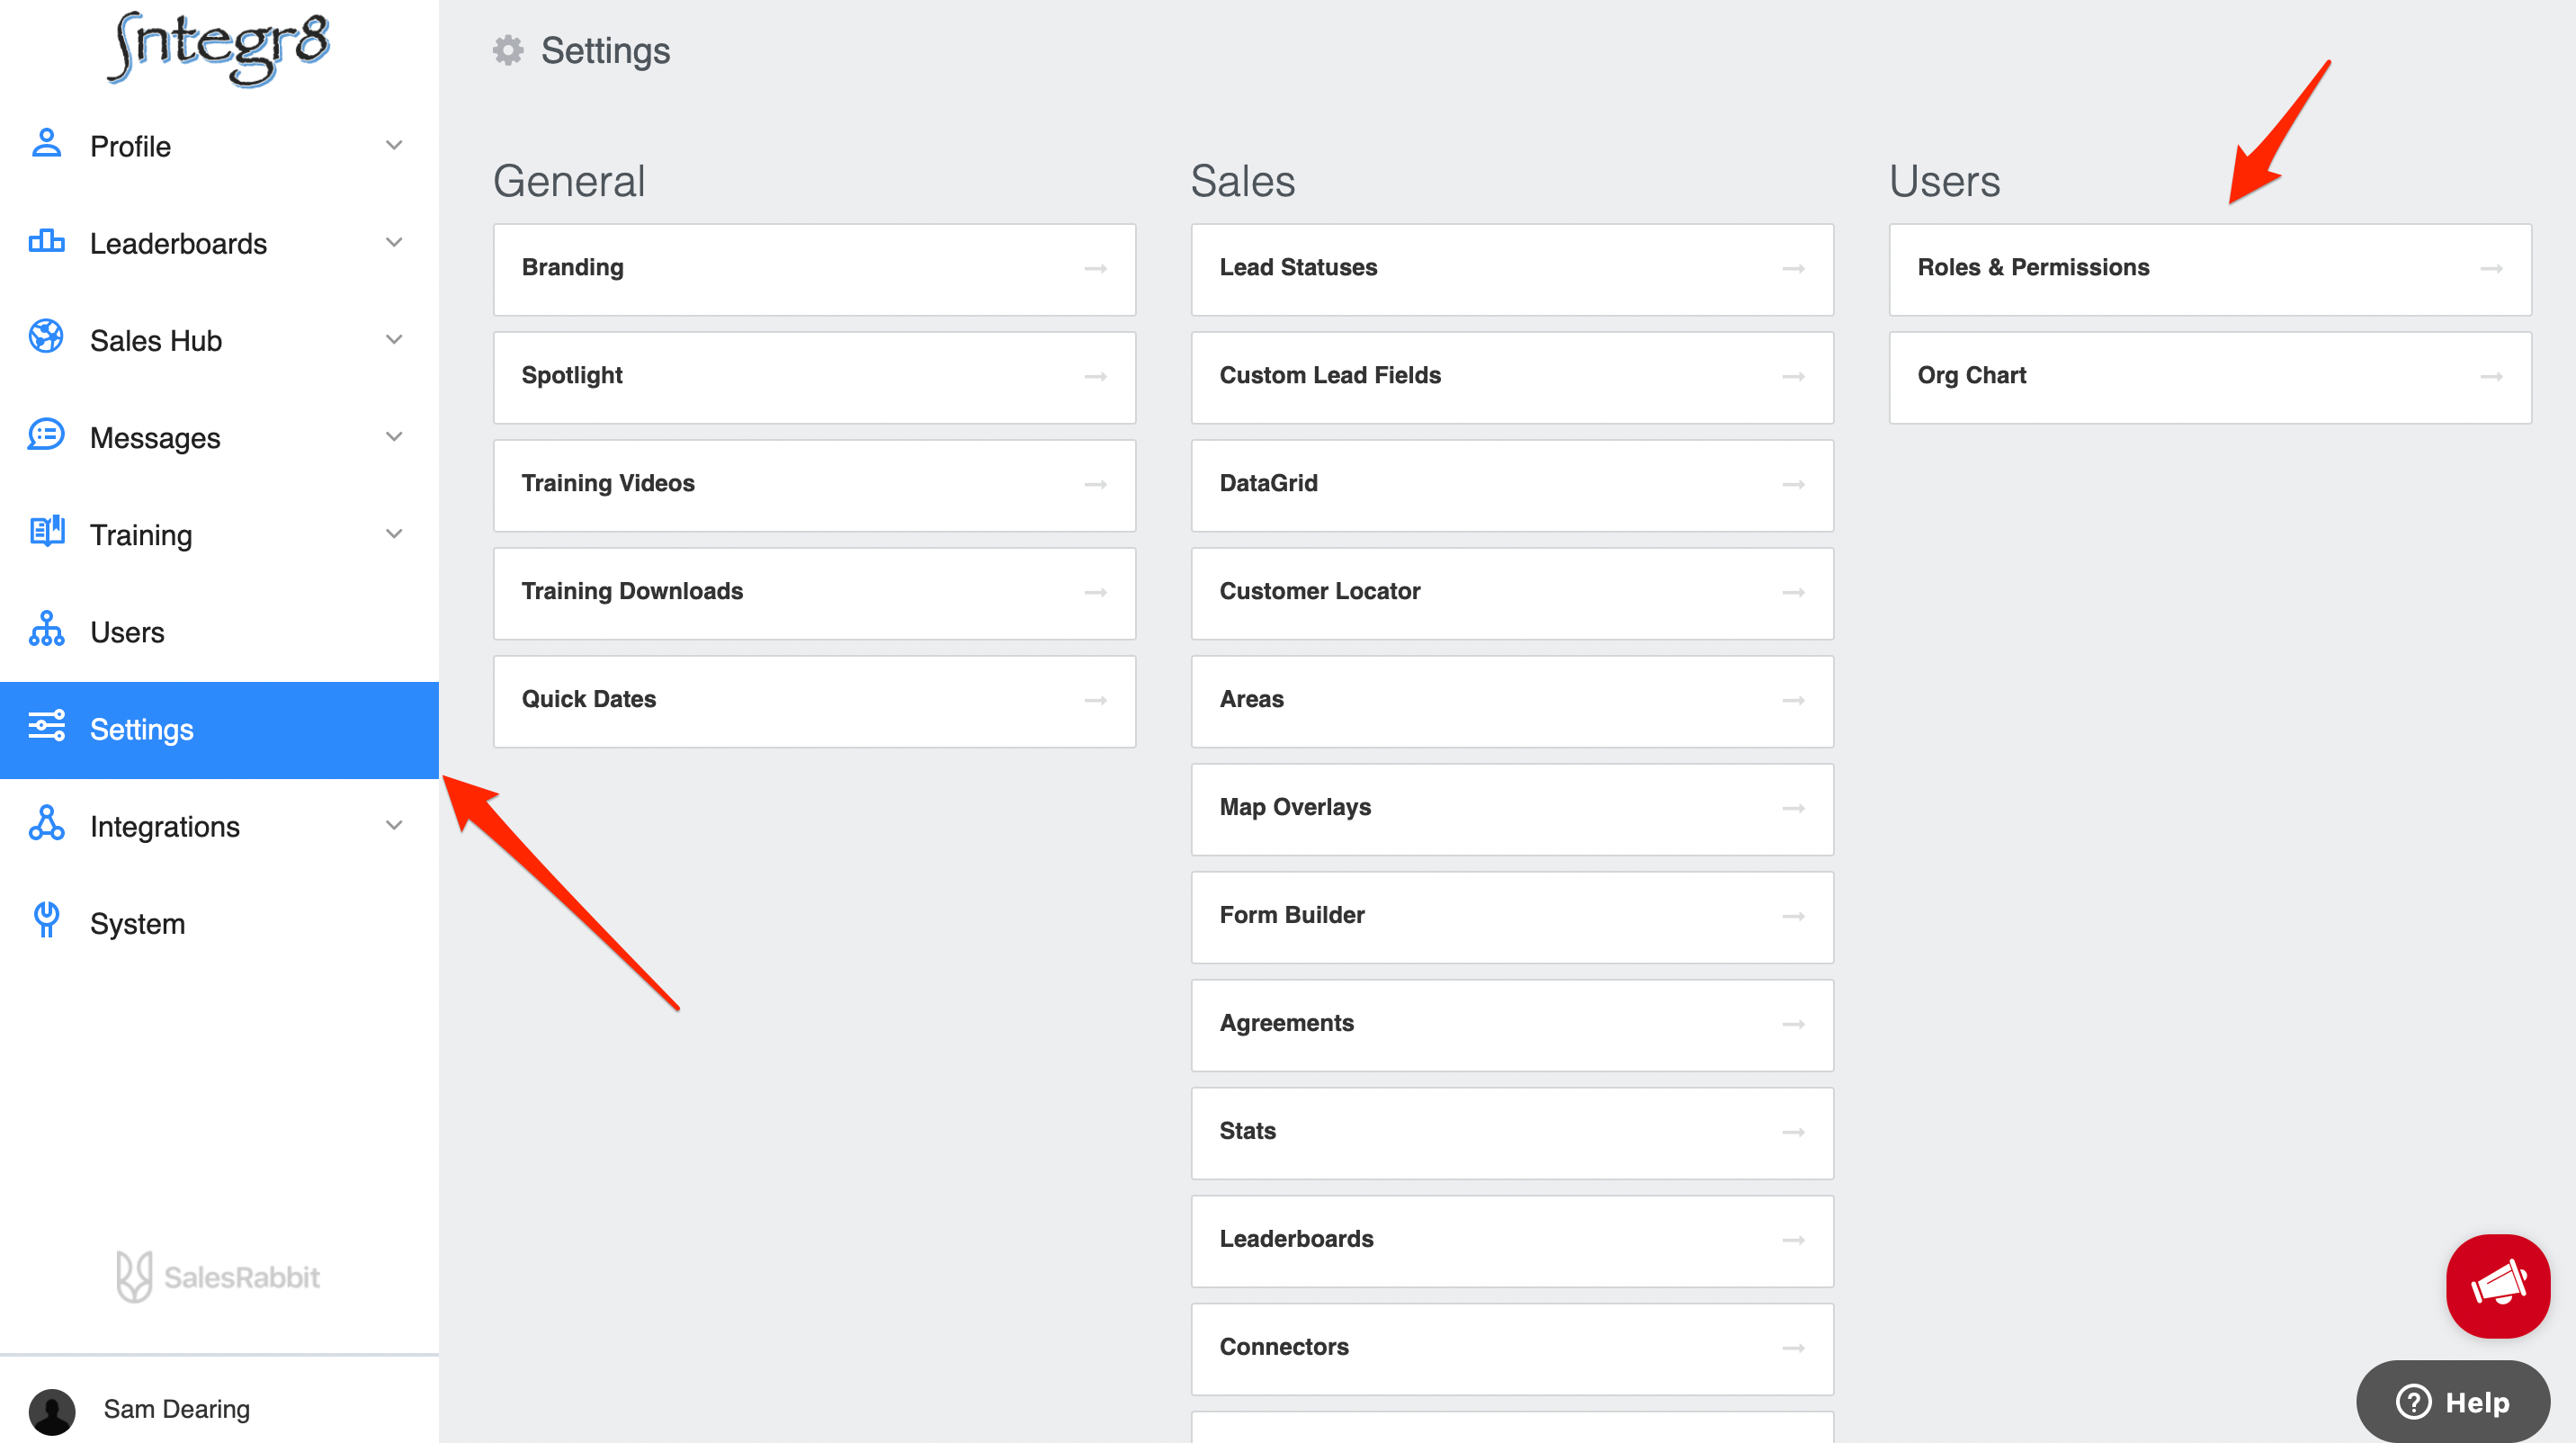Screen dimensions: 2576x1443
Task: Expand the Sales Hub chevron
Action: pos(394,339)
